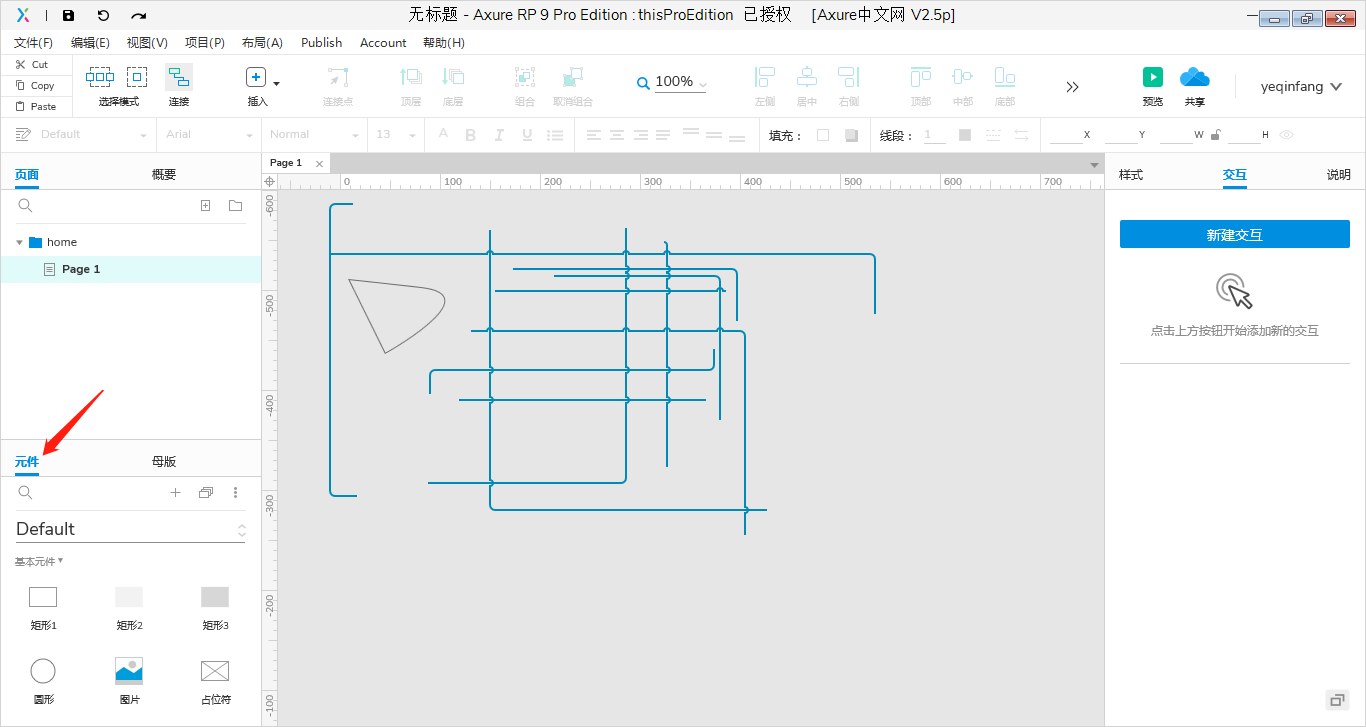1366x727 pixels.
Task: Click the 右侧 align right icon
Action: coord(849,77)
